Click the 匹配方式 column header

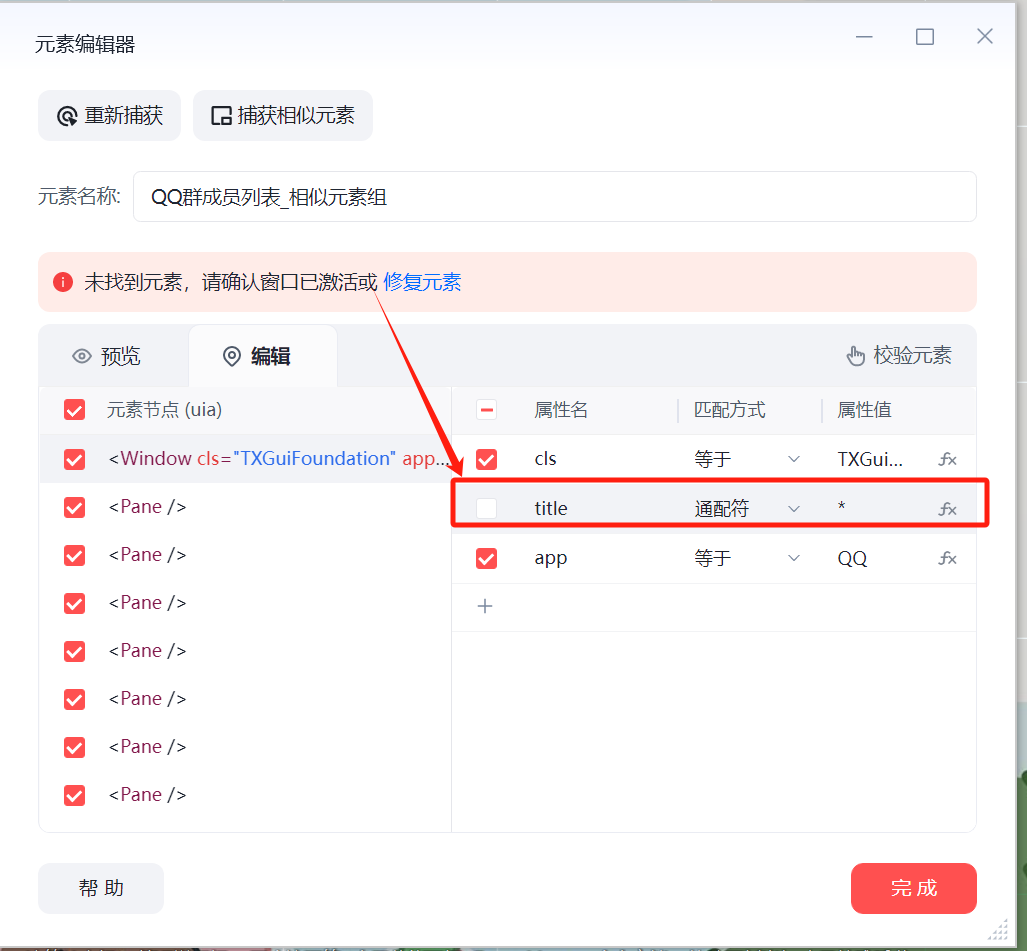(x=730, y=410)
